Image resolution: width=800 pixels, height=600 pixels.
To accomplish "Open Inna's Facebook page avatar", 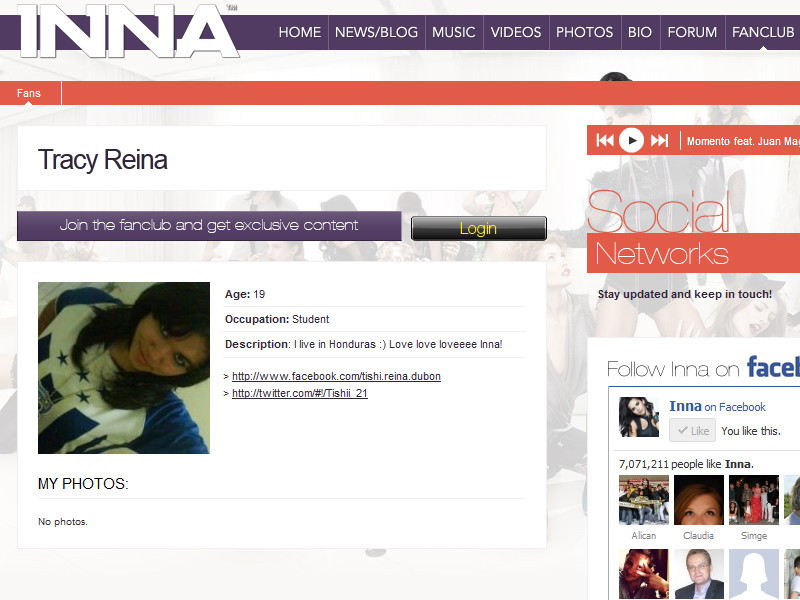I will point(639,417).
